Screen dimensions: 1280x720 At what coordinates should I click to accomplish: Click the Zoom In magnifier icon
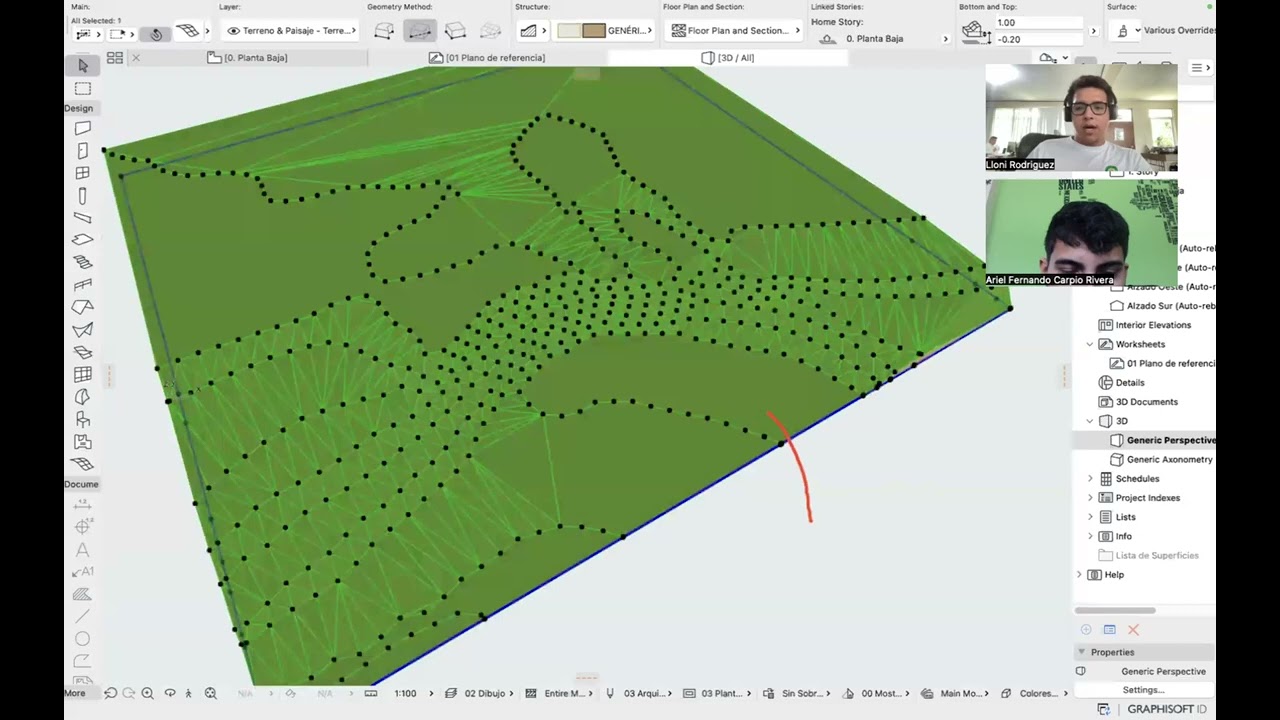(x=147, y=693)
